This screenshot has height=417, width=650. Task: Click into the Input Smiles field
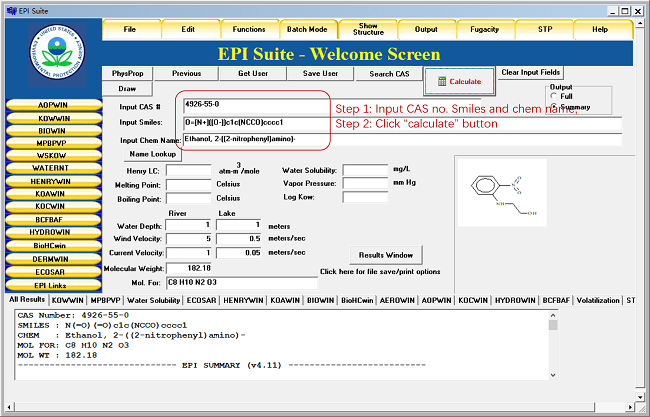[402, 123]
